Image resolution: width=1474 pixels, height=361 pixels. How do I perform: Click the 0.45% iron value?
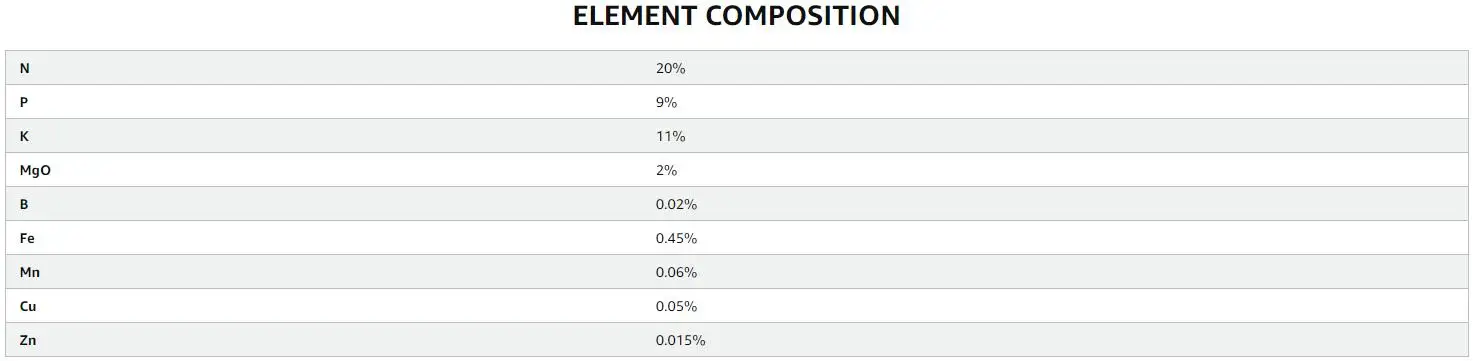(676, 238)
